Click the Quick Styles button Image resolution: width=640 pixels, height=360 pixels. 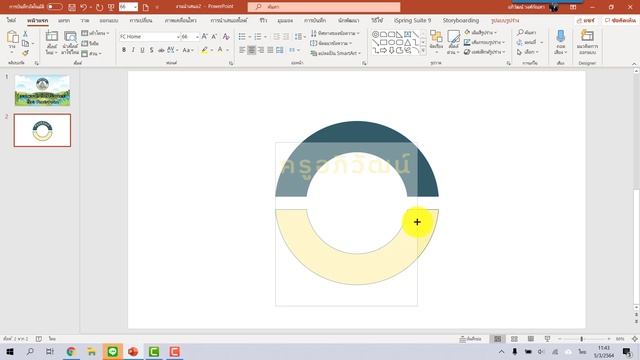coord(453,42)
